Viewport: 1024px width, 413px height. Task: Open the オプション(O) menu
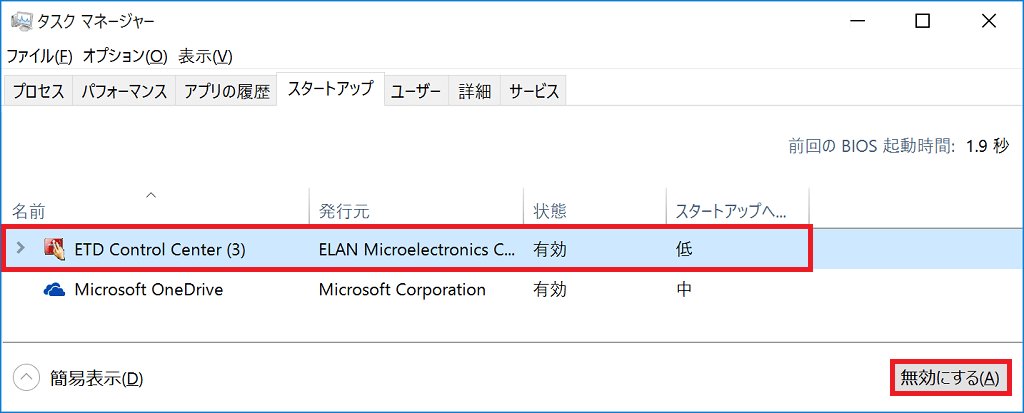(125, 56)
